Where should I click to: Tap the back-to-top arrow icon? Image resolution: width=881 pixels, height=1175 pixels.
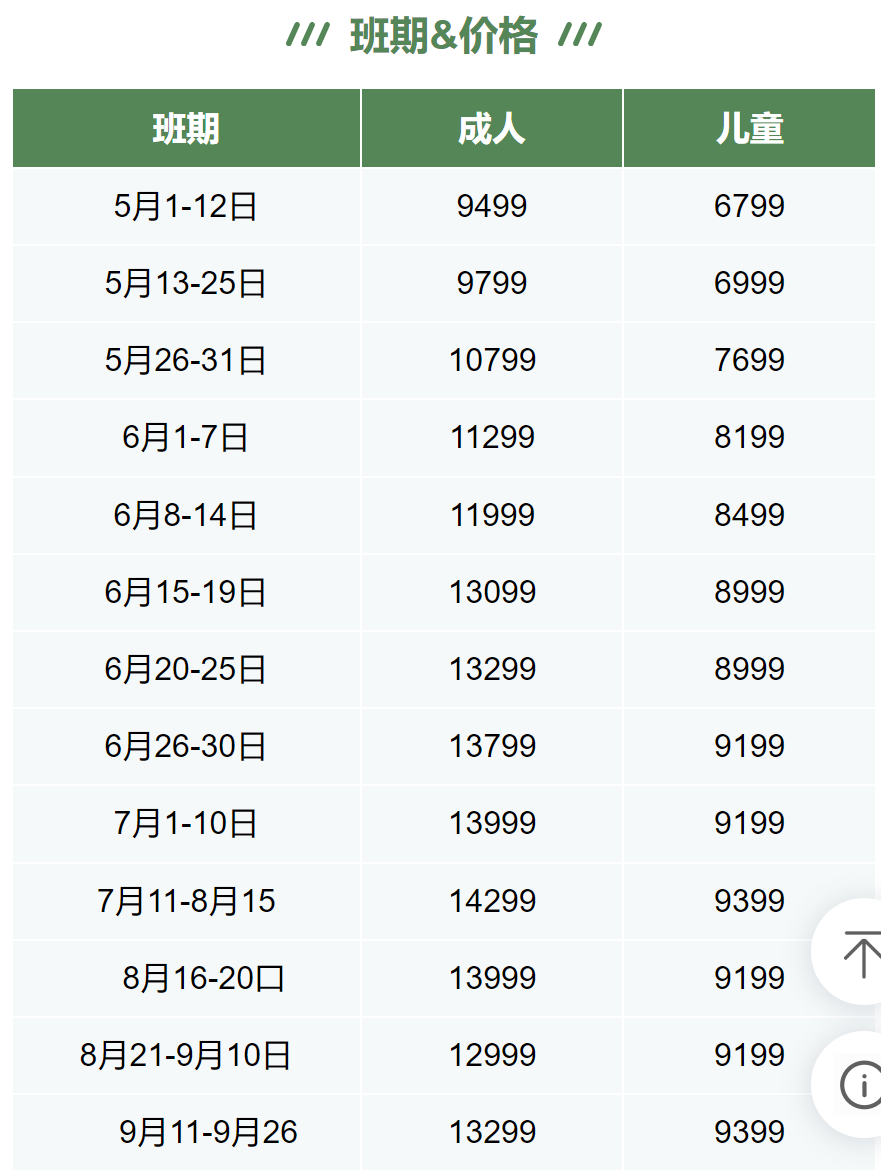(x=860, y=953)
